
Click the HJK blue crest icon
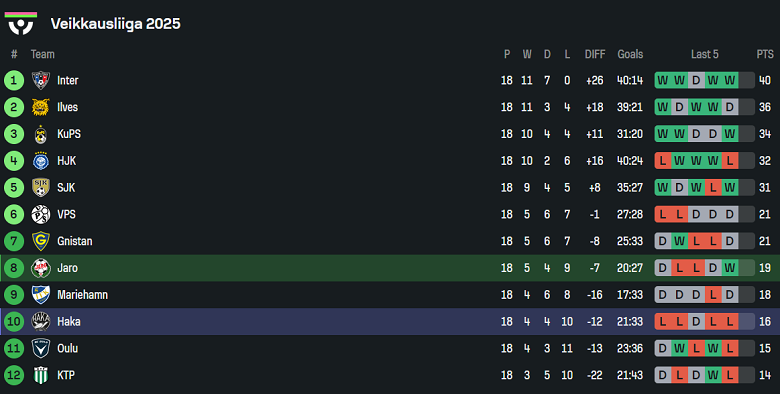tap(41, 161)
